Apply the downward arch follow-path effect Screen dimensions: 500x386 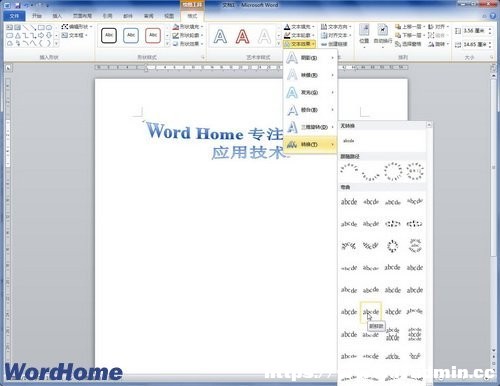[371, 173]
